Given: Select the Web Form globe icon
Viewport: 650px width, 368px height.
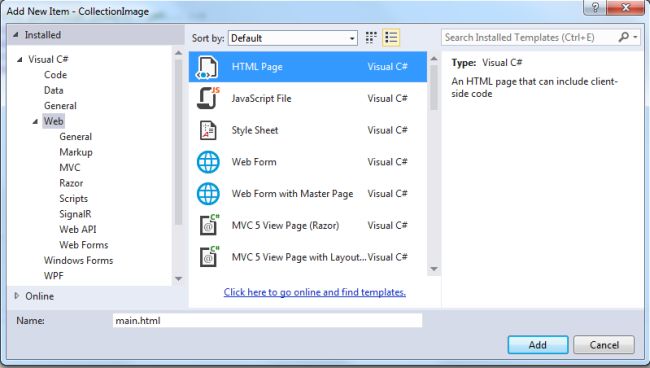Looking at the screenshot, I should (208, 162).
